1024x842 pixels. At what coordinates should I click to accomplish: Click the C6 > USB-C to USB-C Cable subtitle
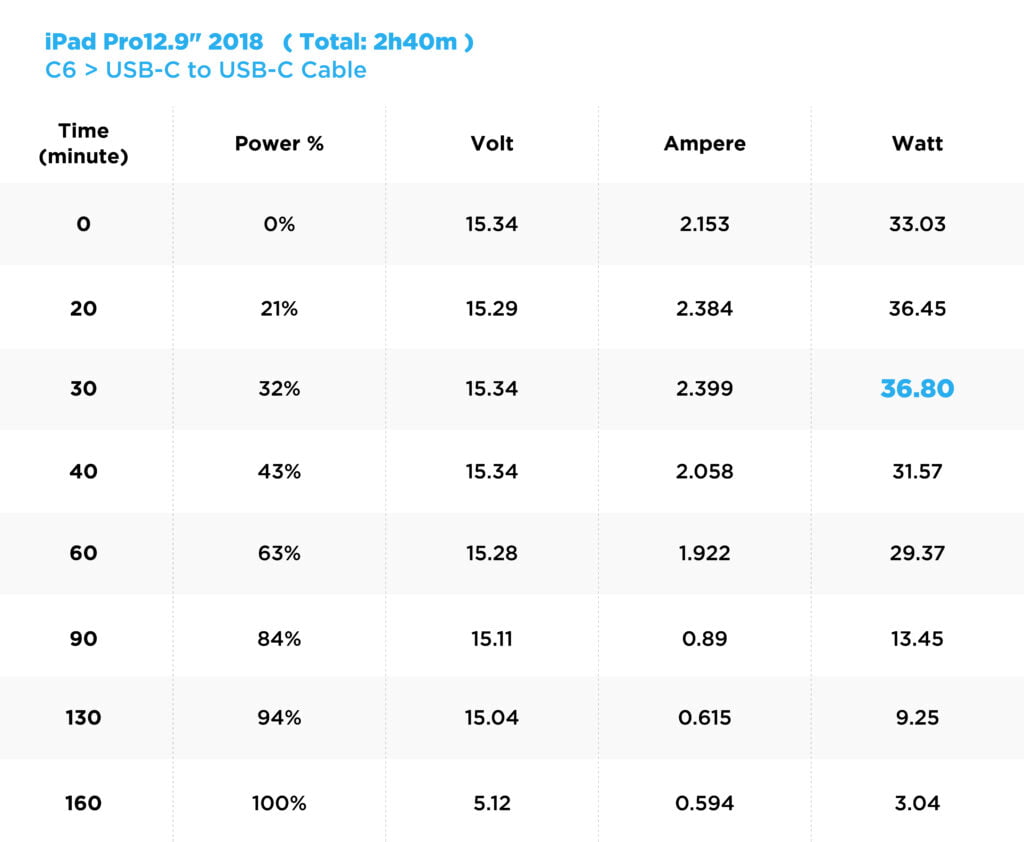(x=206, y=70)
